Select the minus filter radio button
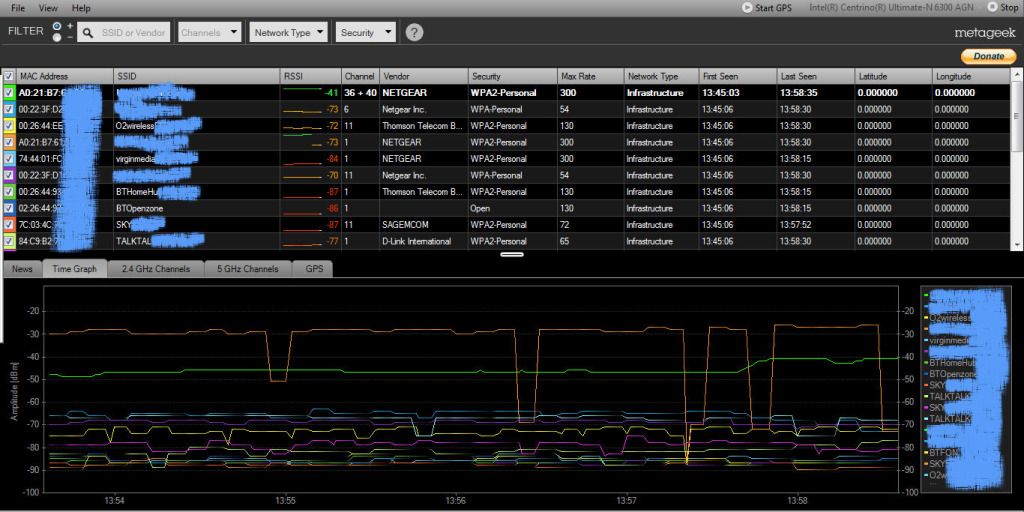The image size is (1024, 512). click(57, 38)
